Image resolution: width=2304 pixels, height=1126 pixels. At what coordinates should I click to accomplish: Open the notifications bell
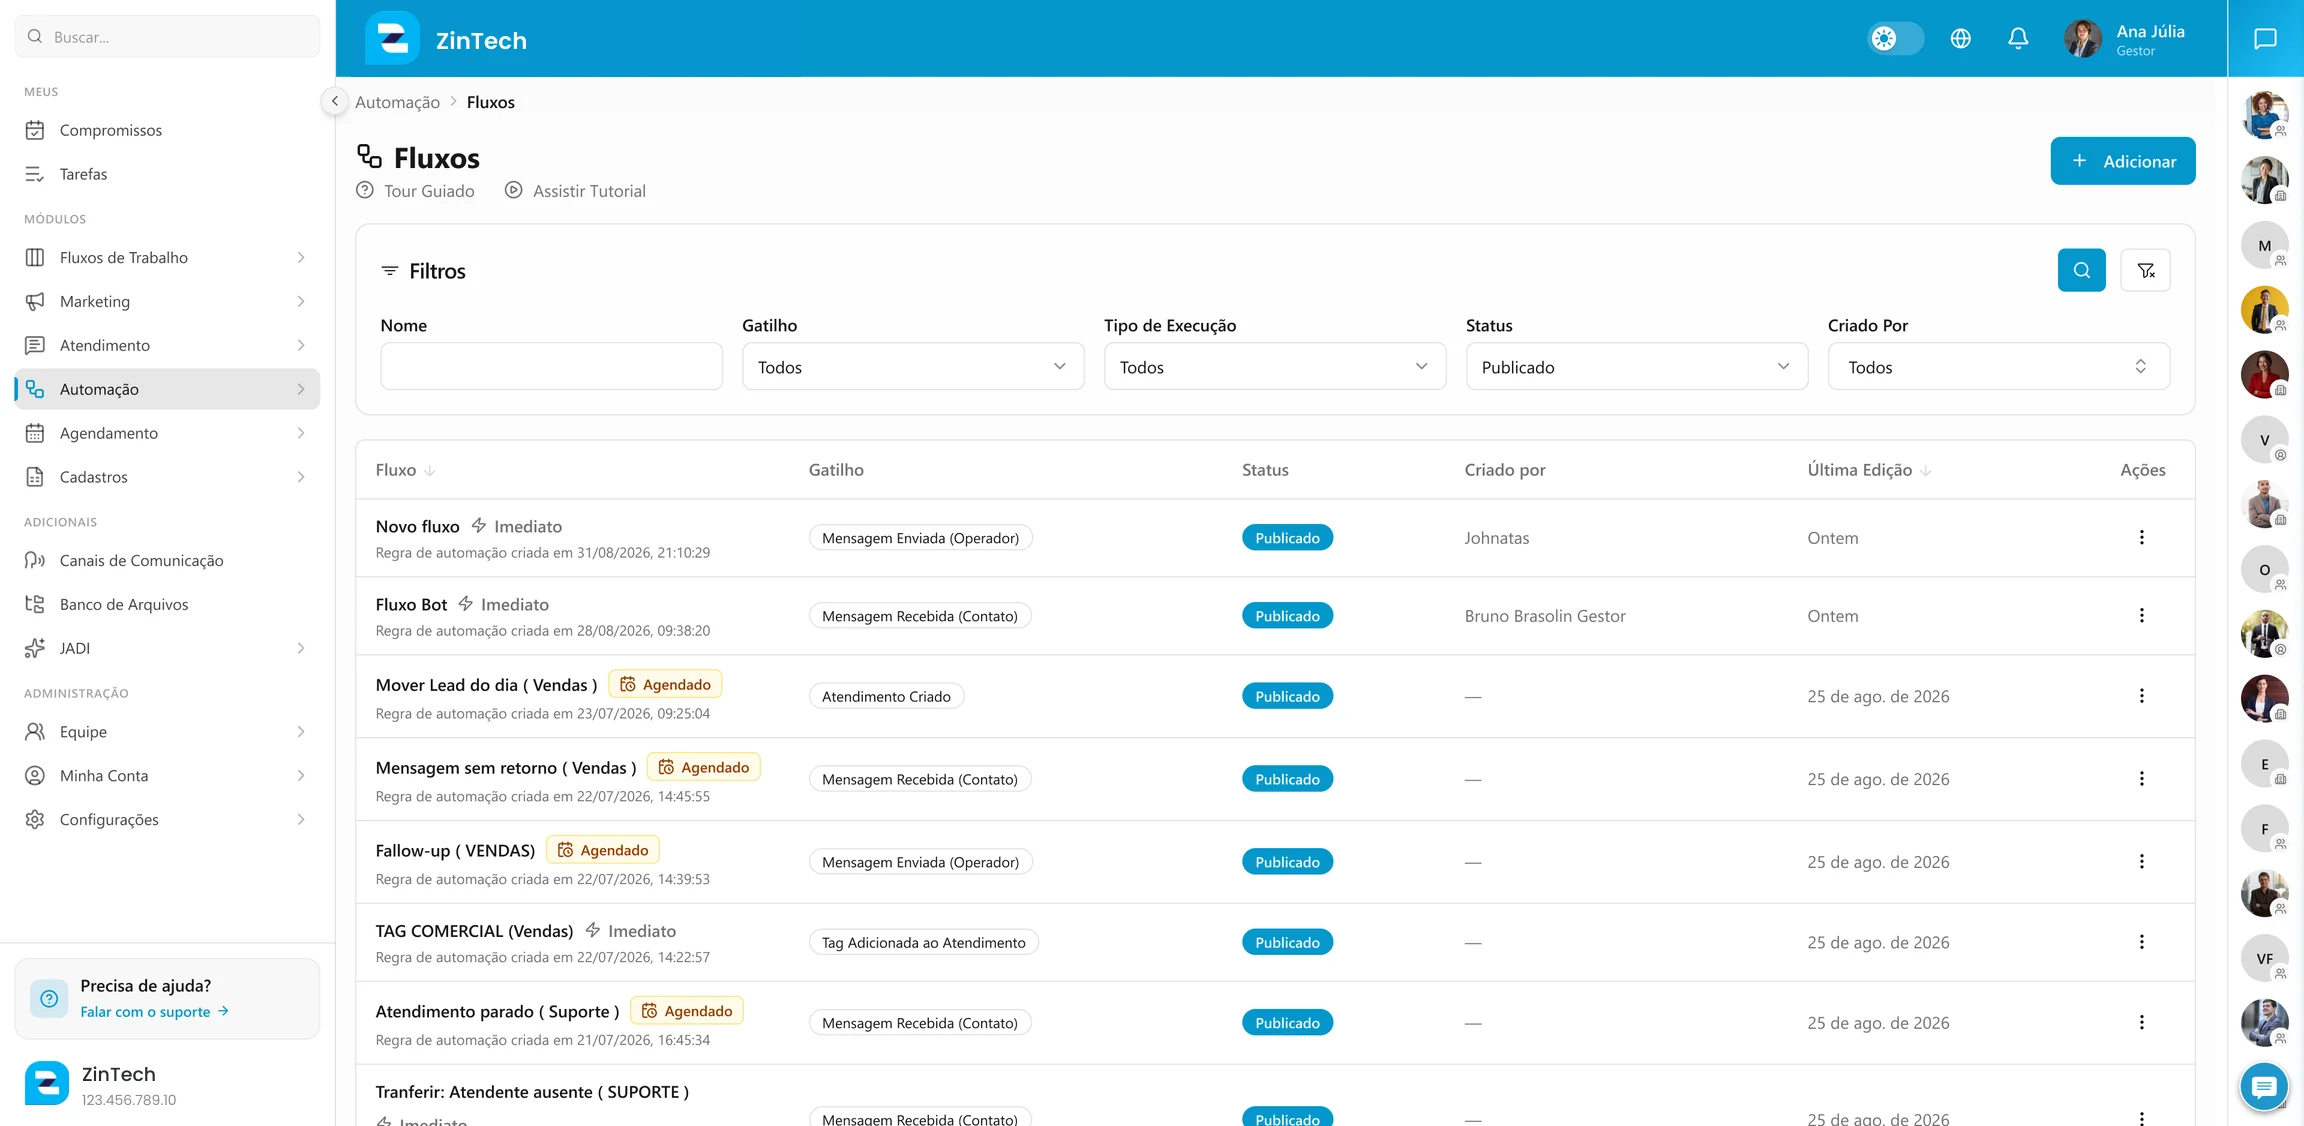pos(2018,38)
